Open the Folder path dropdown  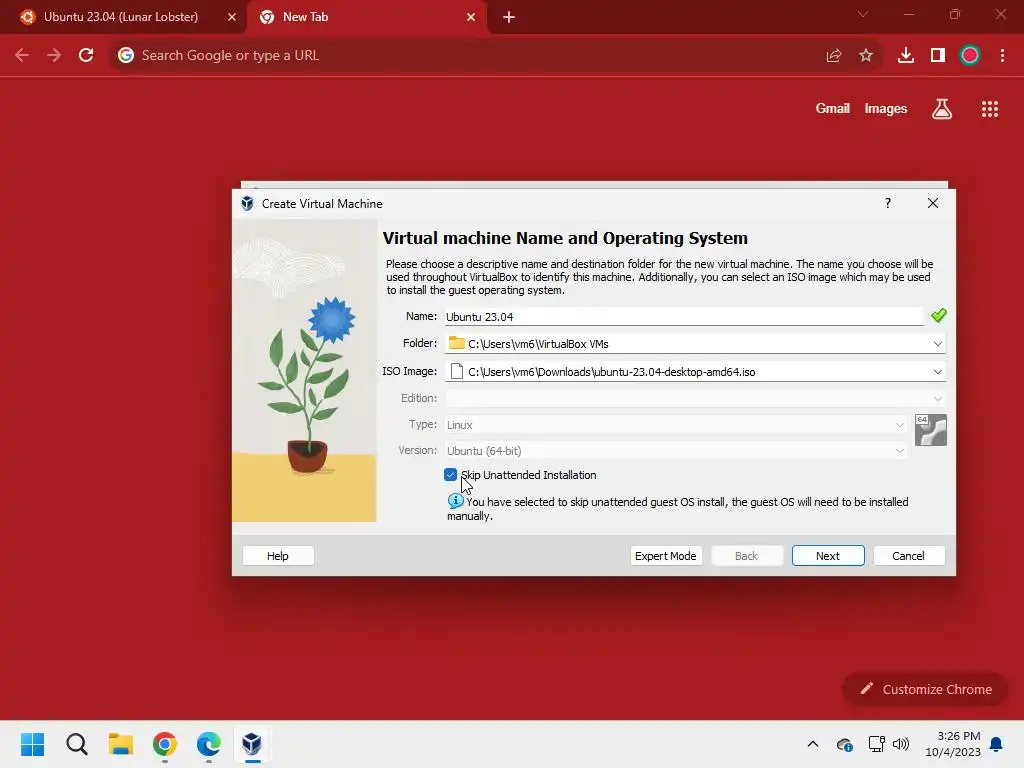(x=937, y=344)
